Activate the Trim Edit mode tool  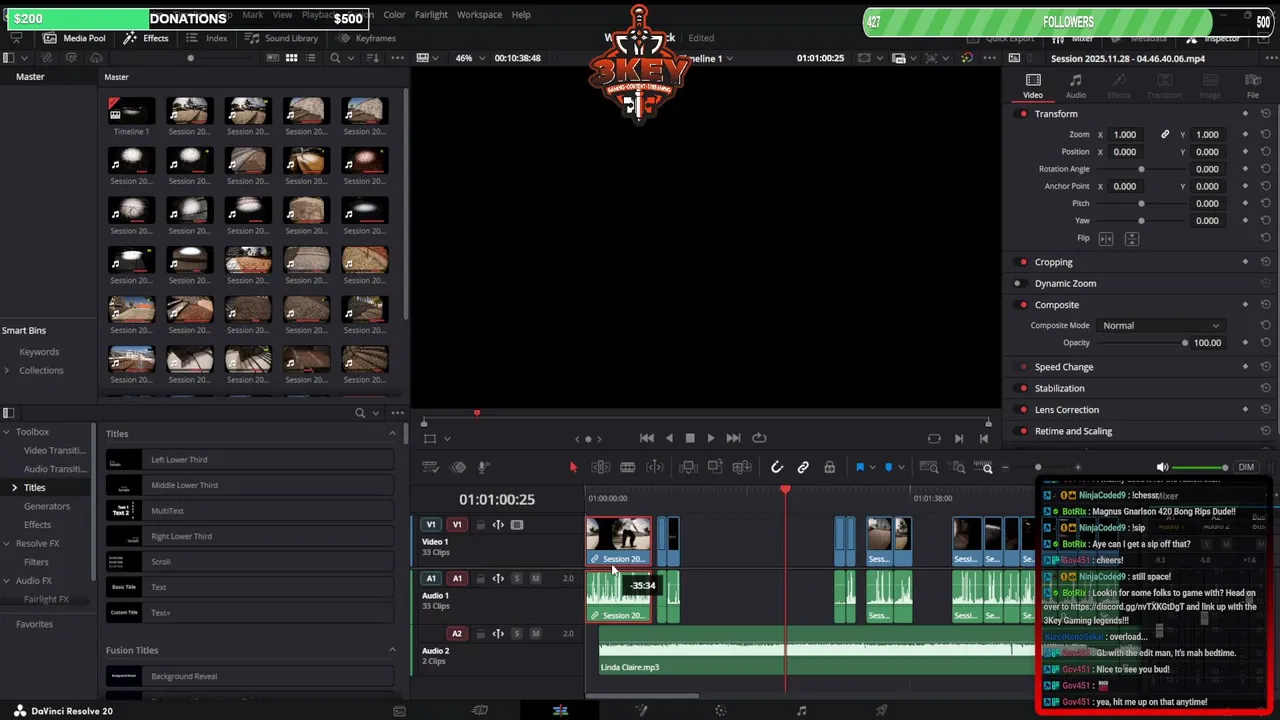(x=601, y=468)
